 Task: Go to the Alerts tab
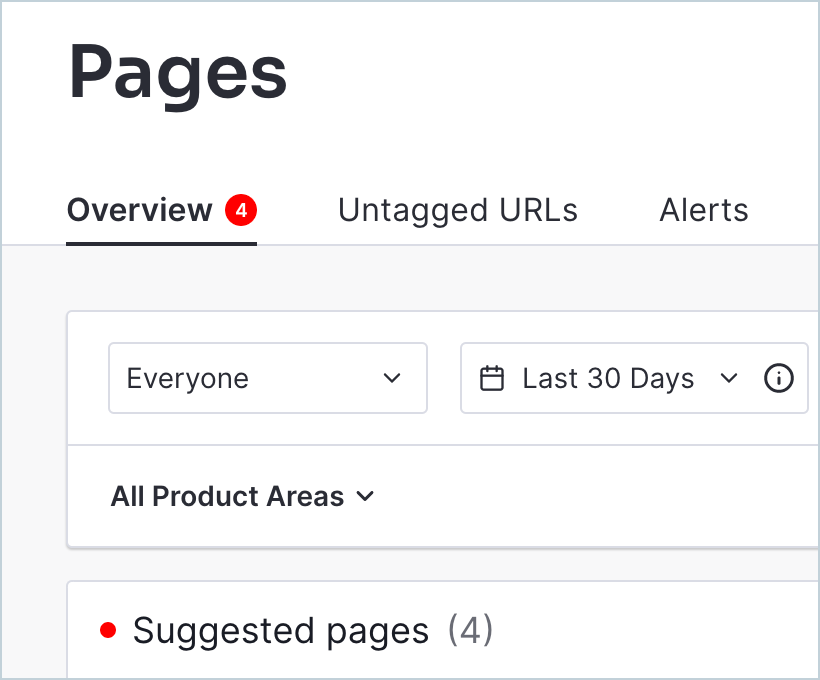704,211
